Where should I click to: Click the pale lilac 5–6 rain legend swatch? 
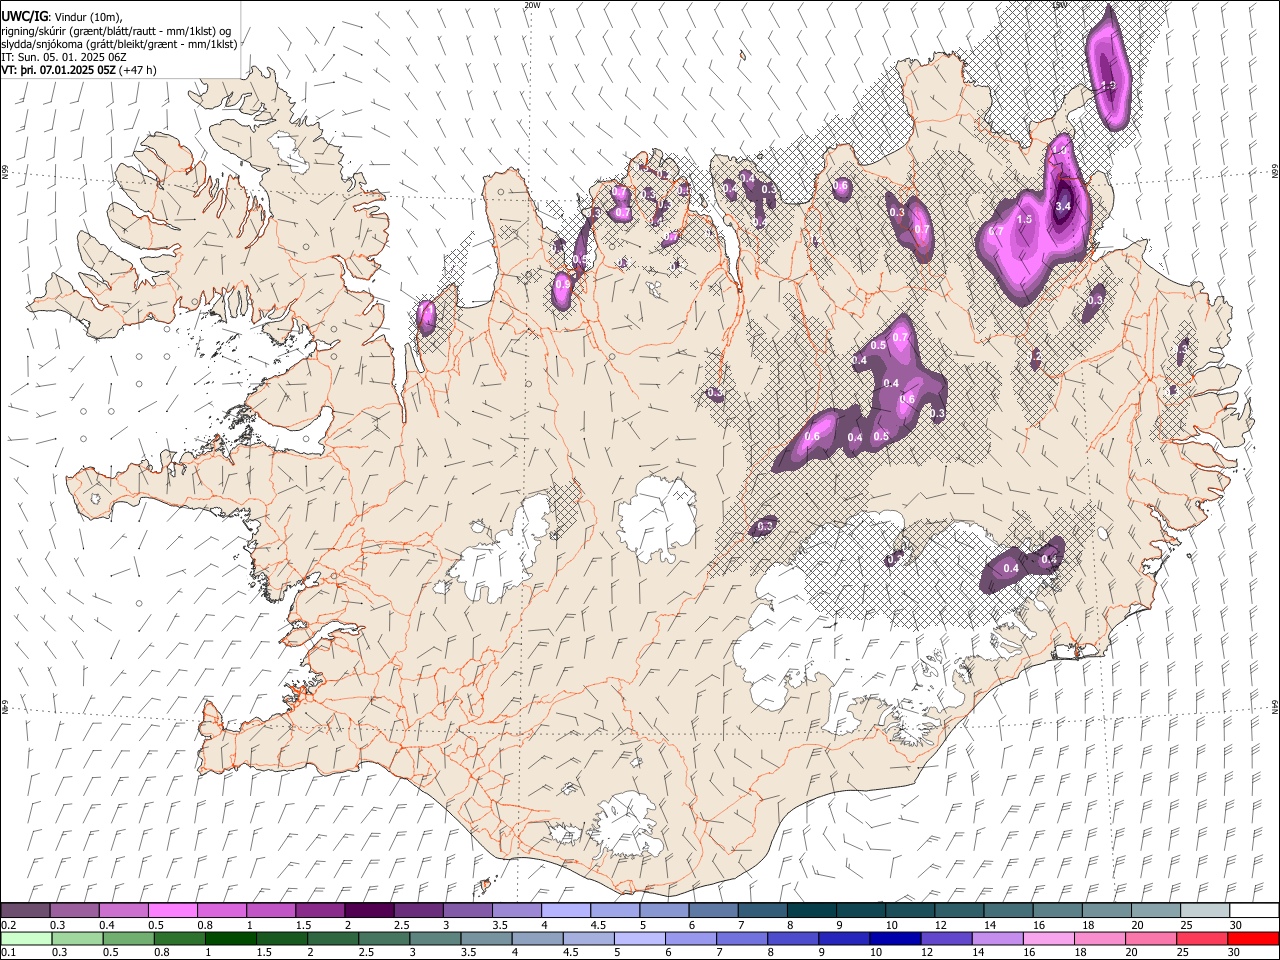[x=640, y=938]
